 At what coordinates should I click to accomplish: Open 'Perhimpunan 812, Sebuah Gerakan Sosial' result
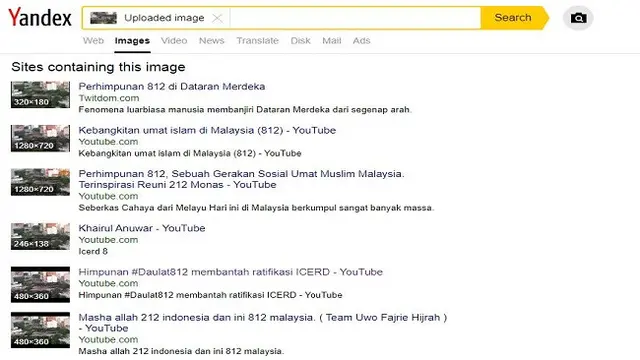(x=241, y=179)
